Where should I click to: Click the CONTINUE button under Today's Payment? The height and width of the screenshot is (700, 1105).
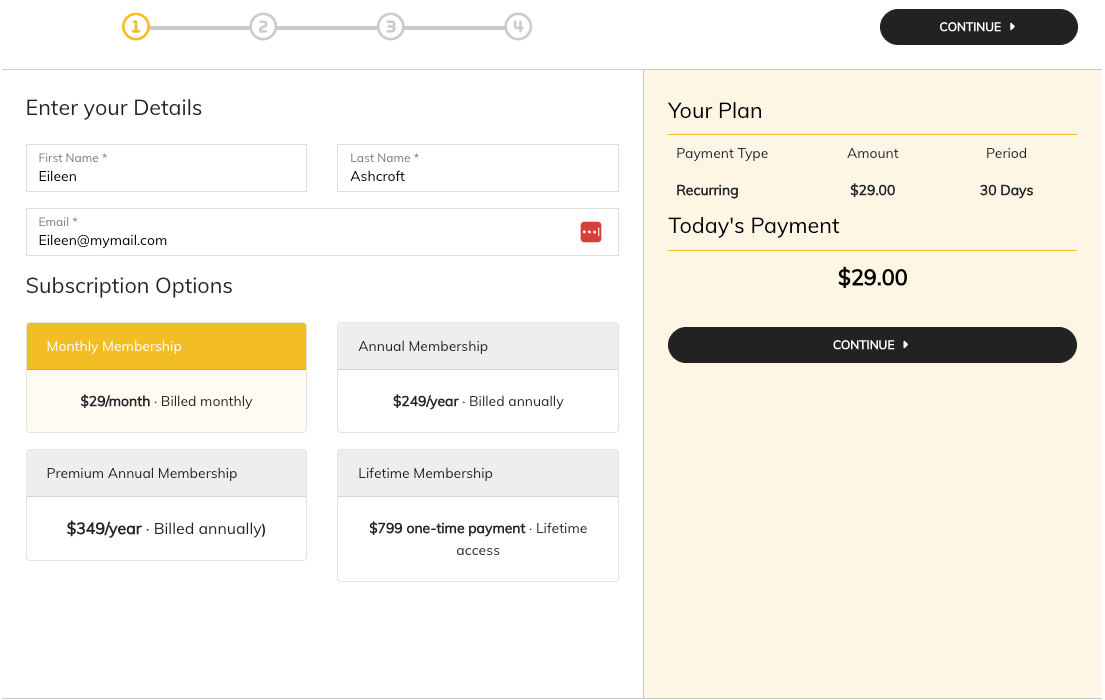pos(872,345)
